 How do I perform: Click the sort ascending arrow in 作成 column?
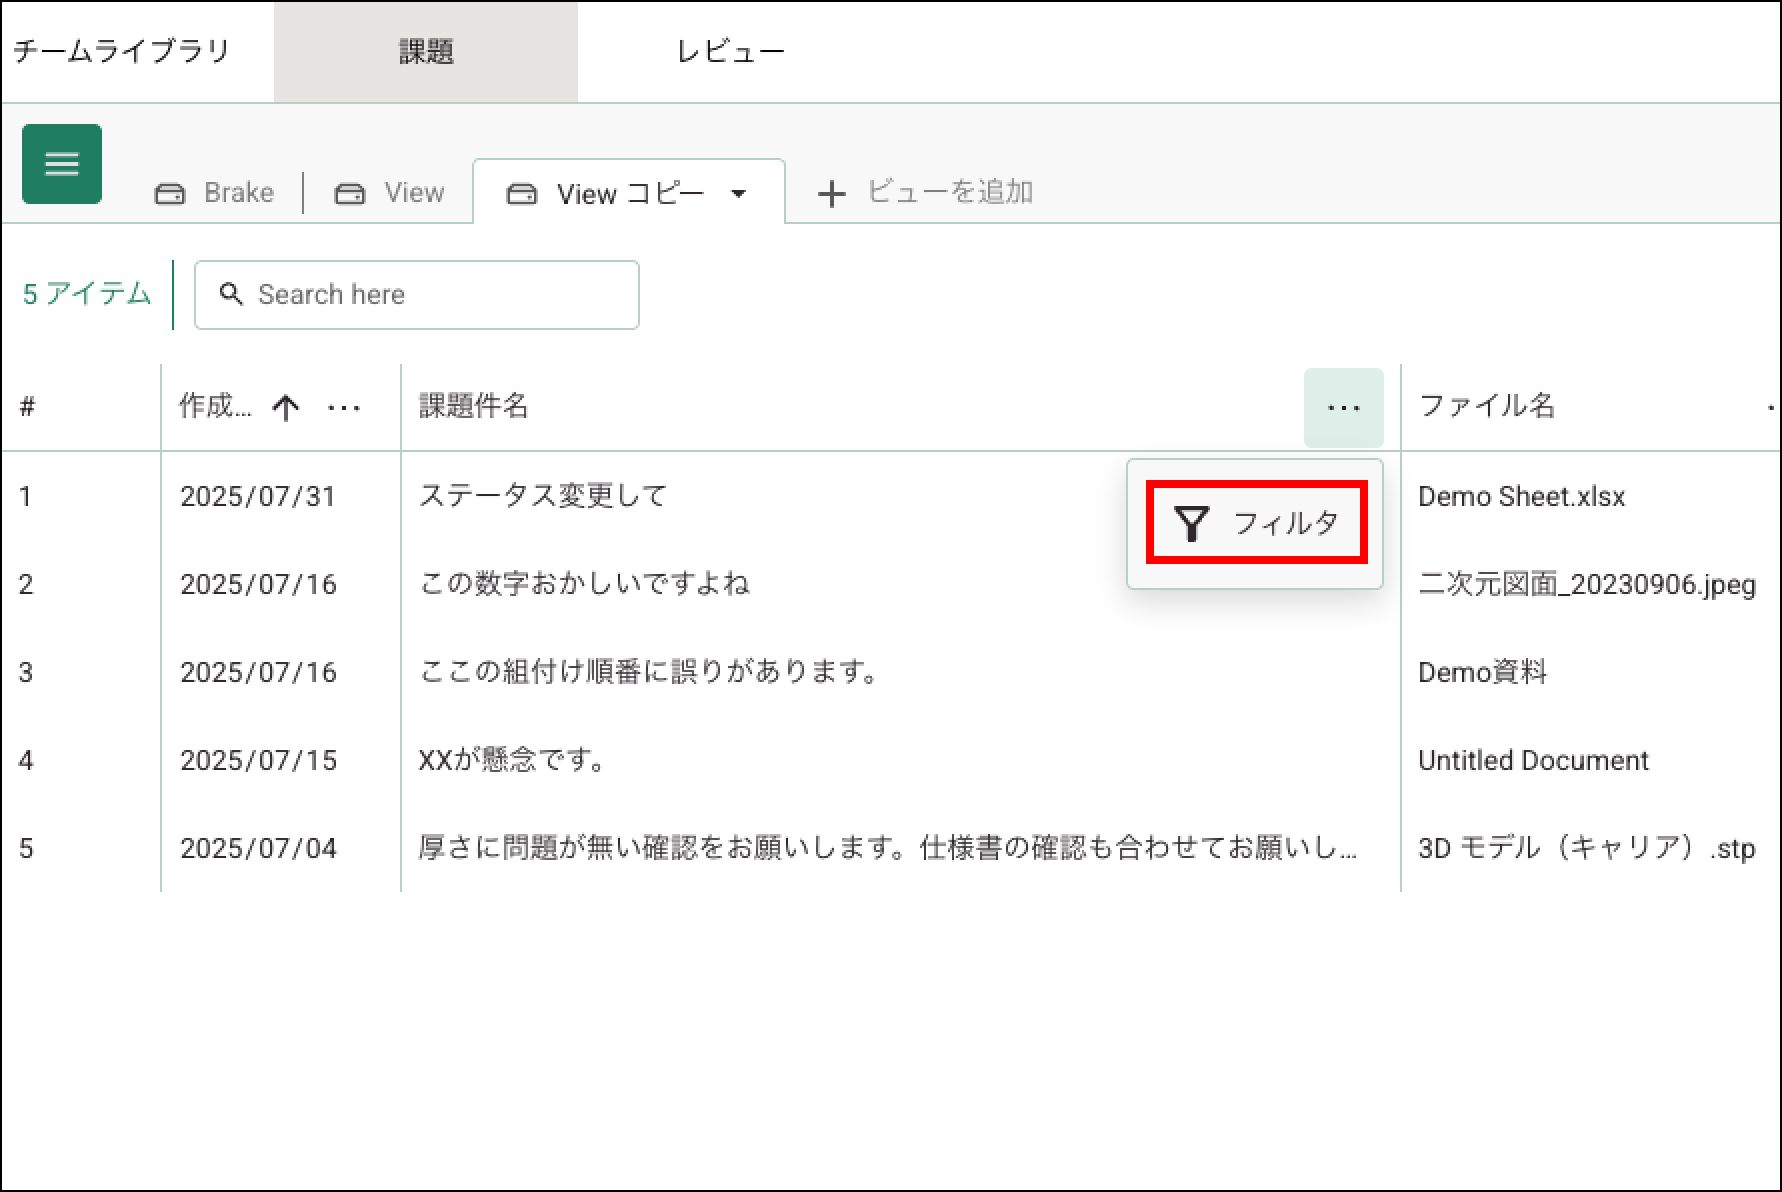(x=286, y=407)
